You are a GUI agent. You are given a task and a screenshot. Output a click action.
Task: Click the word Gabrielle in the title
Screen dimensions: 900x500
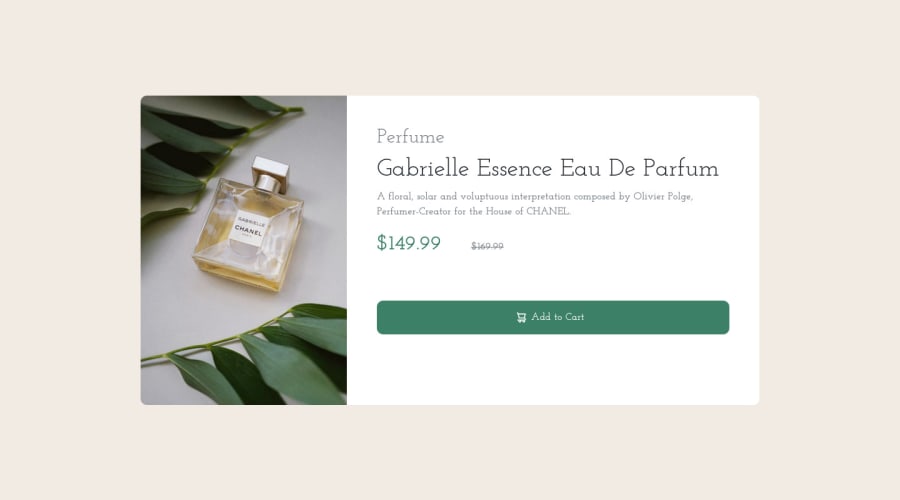pos(423,168)
